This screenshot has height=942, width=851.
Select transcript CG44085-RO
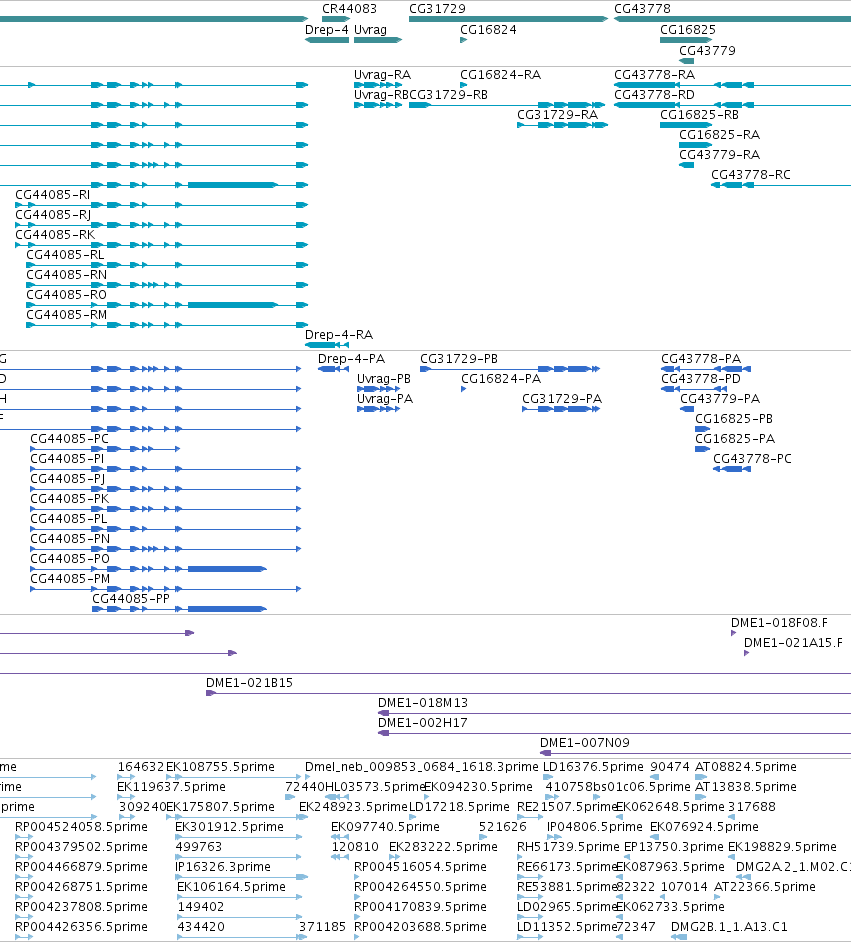66,295
